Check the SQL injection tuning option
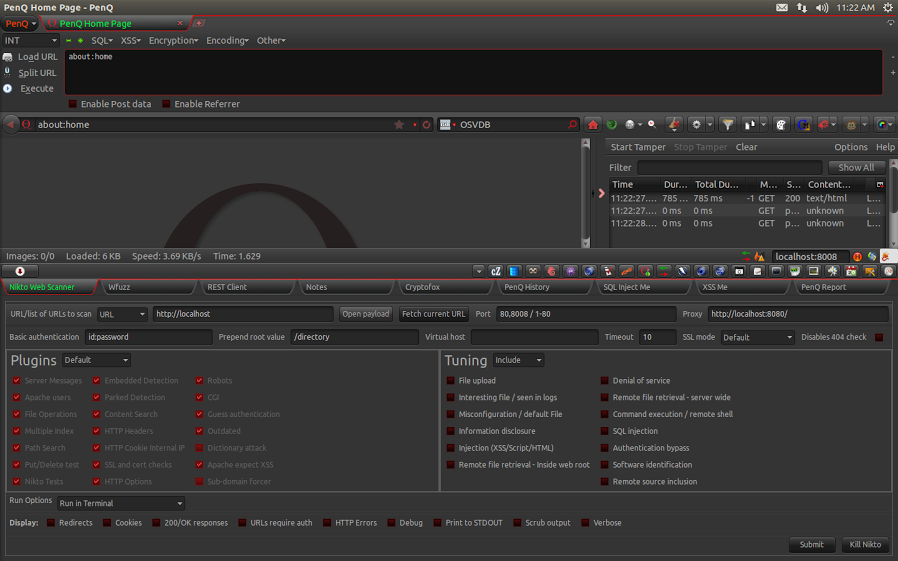 pyautogui.click(x=604, y=431)
